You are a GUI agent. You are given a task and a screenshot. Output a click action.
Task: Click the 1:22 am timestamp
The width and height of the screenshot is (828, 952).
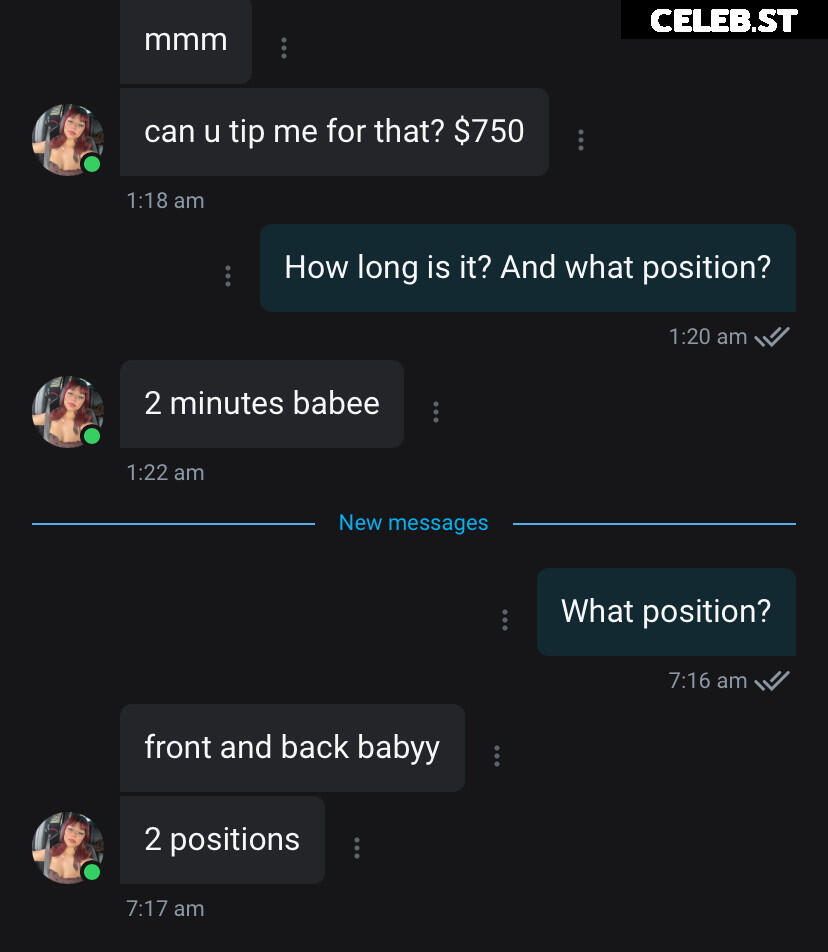165,472
